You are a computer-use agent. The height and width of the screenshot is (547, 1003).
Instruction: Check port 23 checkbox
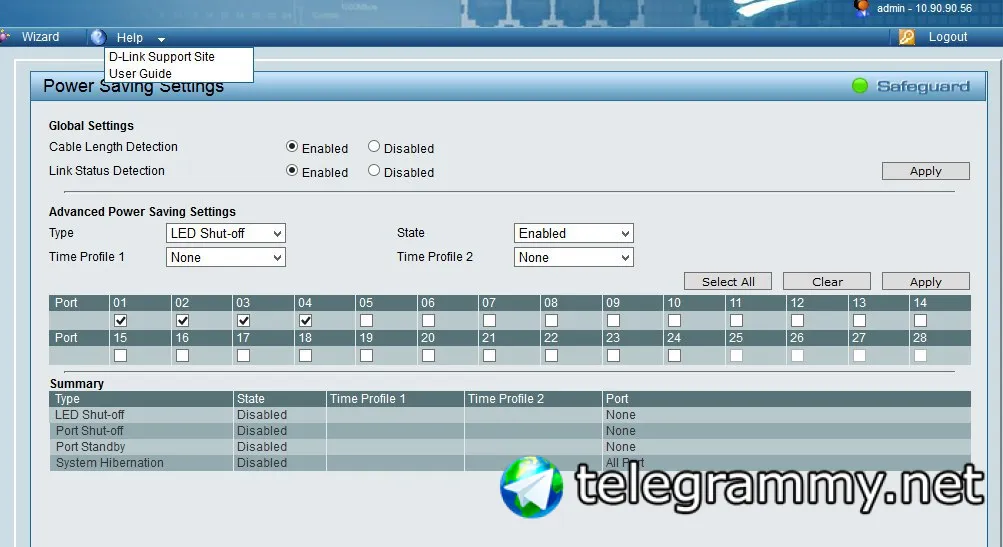[613, 355]
